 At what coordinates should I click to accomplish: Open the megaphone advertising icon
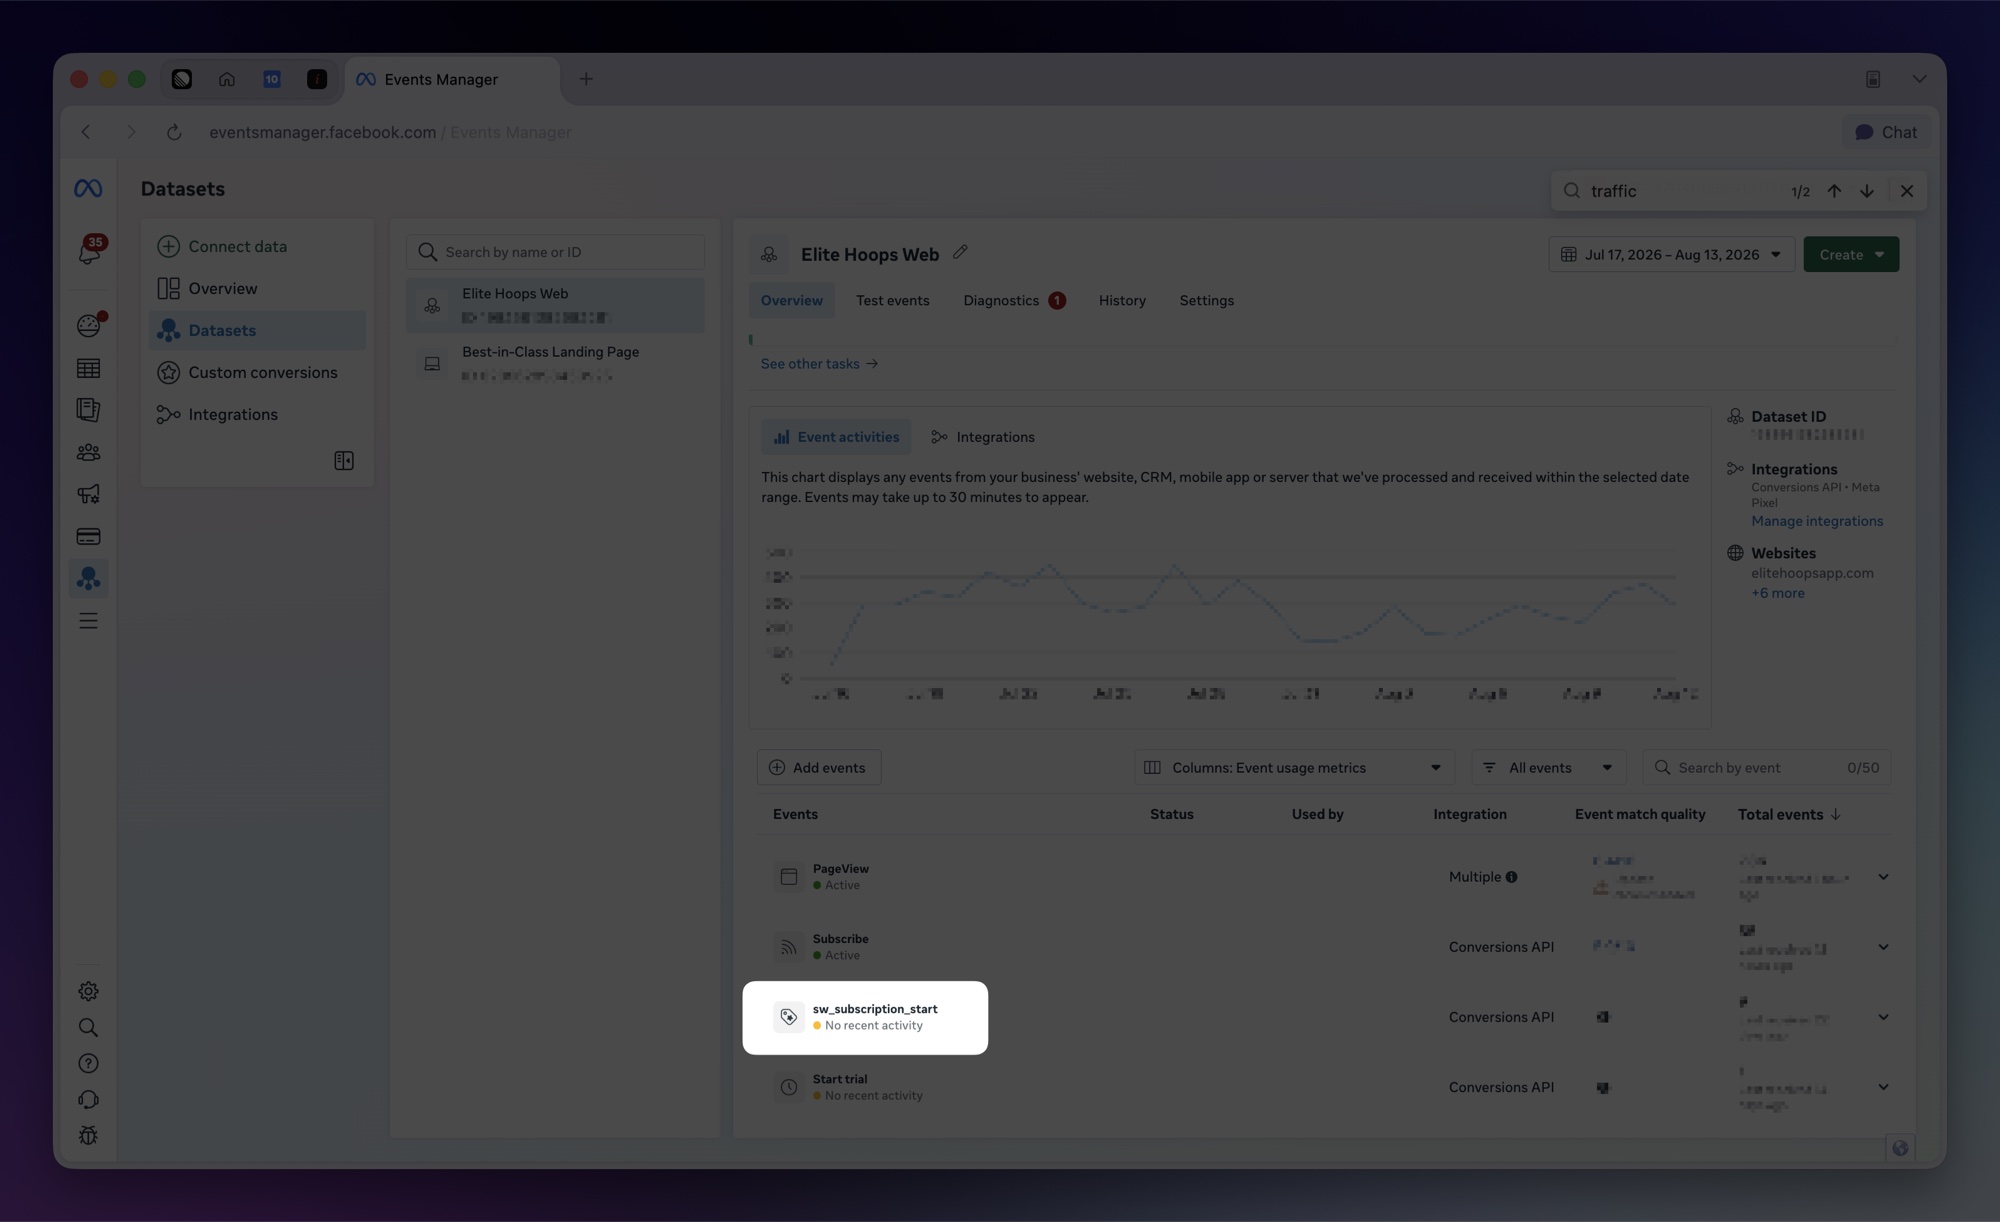(x=88, y=494)
